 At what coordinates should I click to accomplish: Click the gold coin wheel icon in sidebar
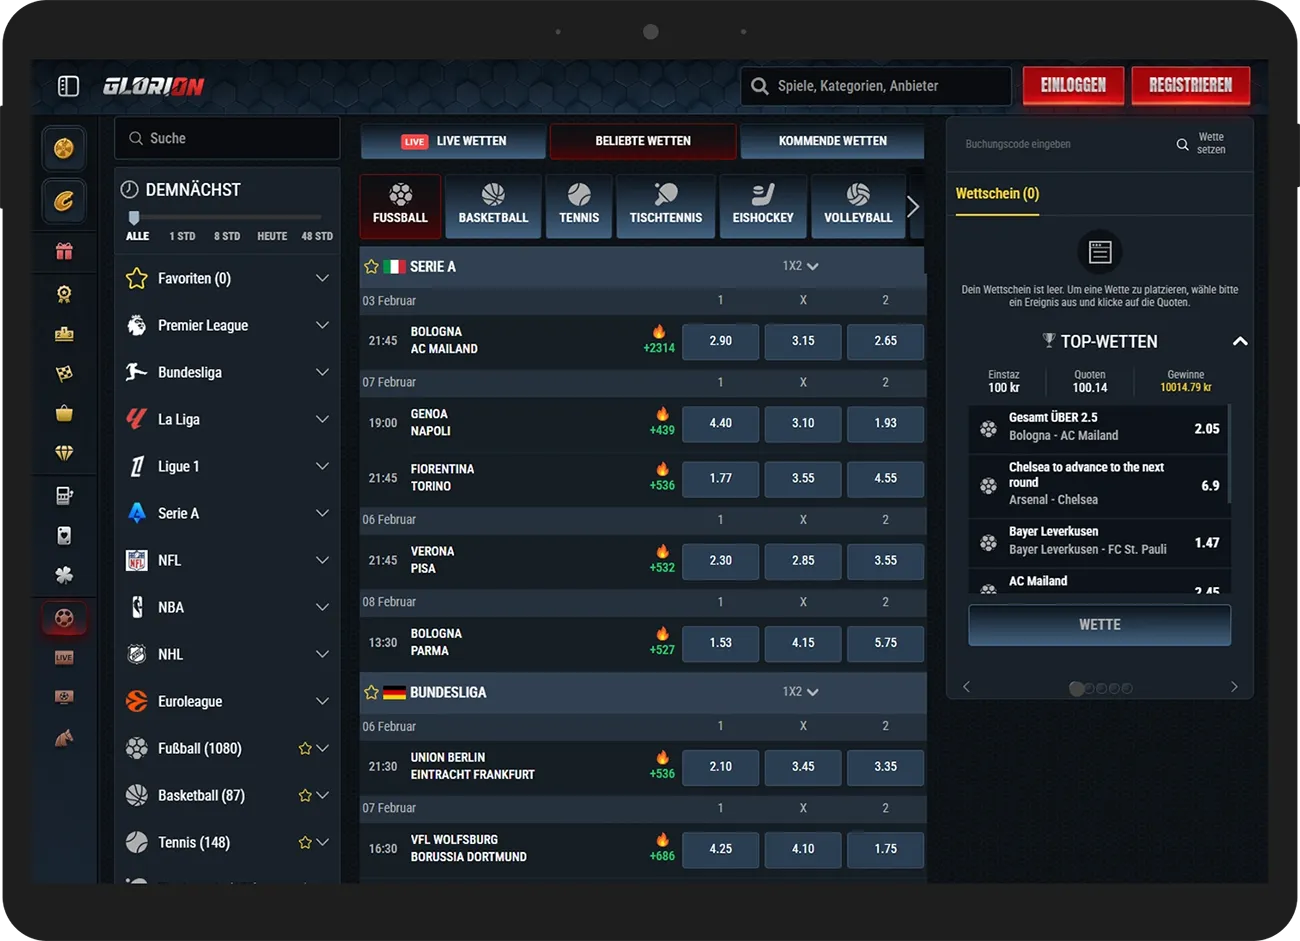64,149
